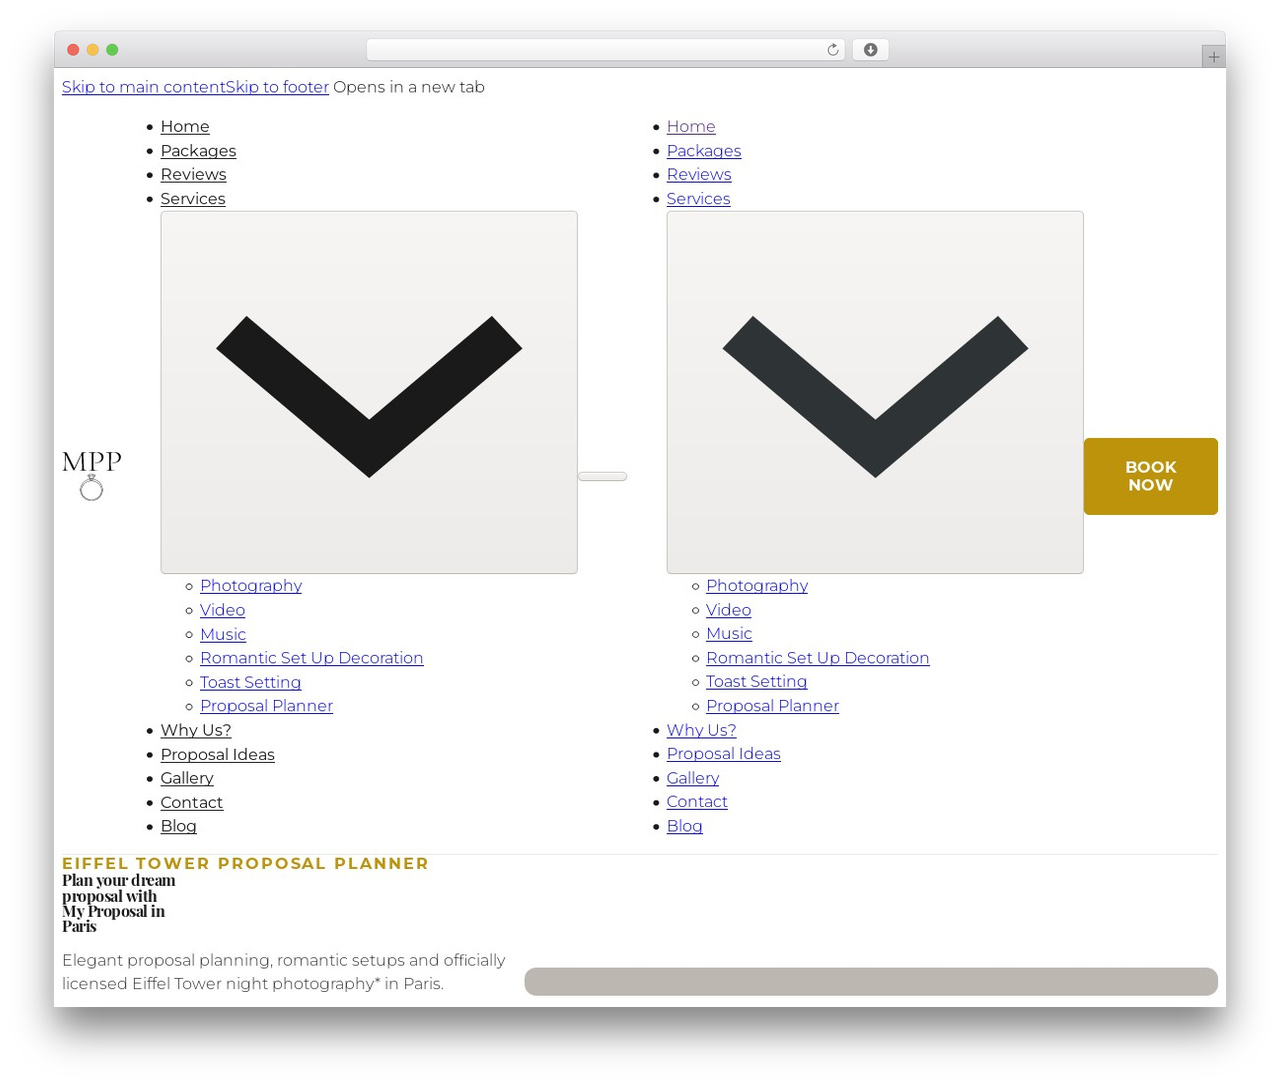Go to Why Us? in blue menu
This screenshot has width=1280, height=1084.
(701, 730)
